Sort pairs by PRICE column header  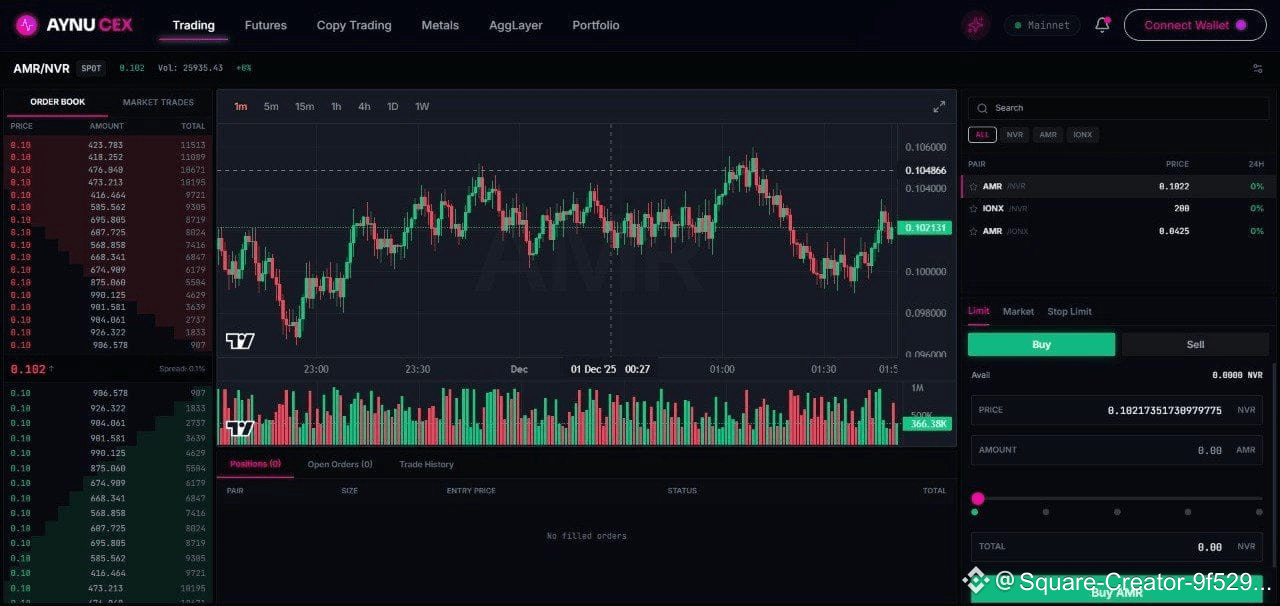coord(1177,163)
